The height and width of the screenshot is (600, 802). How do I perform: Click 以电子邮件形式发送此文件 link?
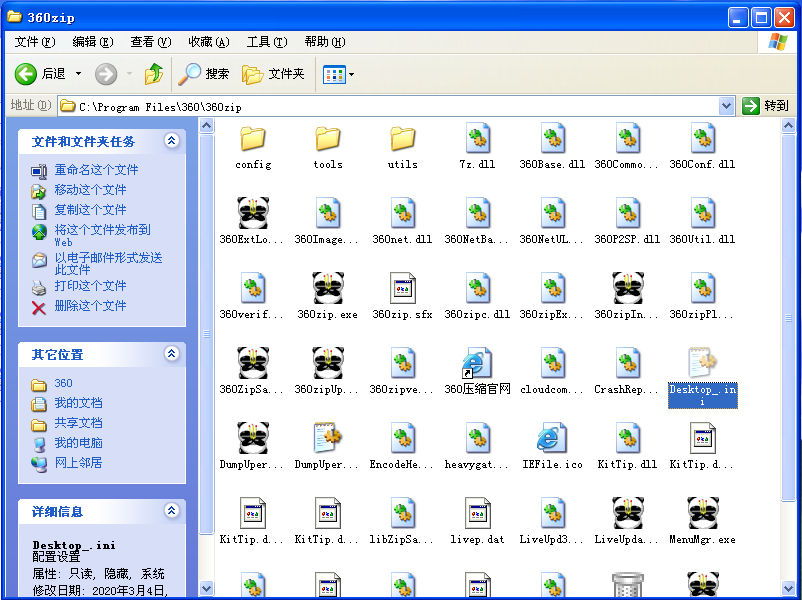108,263
